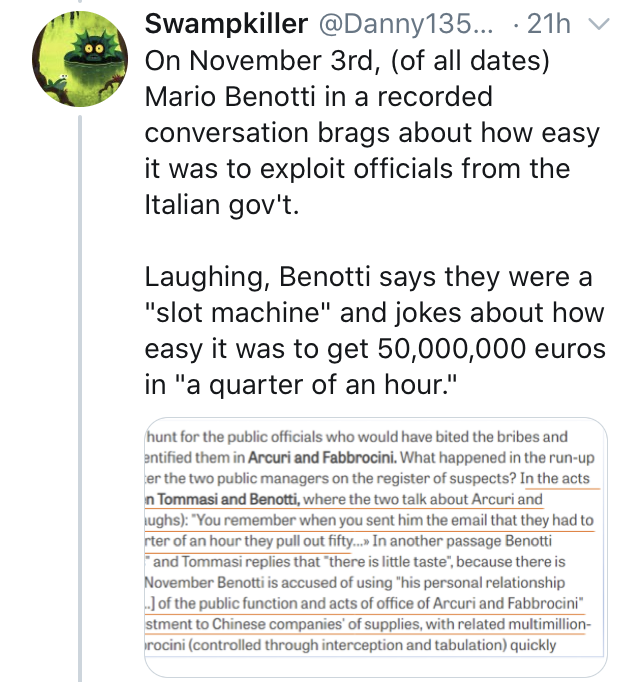Tap the vertical thread connector line

point(80,398)
